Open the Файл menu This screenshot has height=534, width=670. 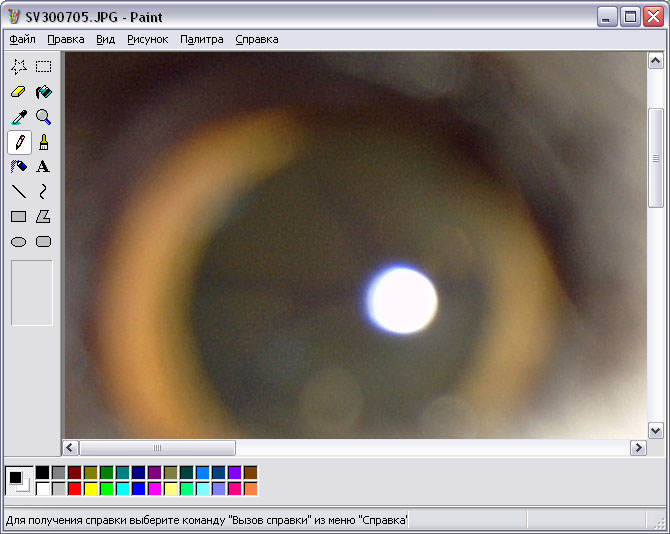pyautogui.click(x=22, y=40)
